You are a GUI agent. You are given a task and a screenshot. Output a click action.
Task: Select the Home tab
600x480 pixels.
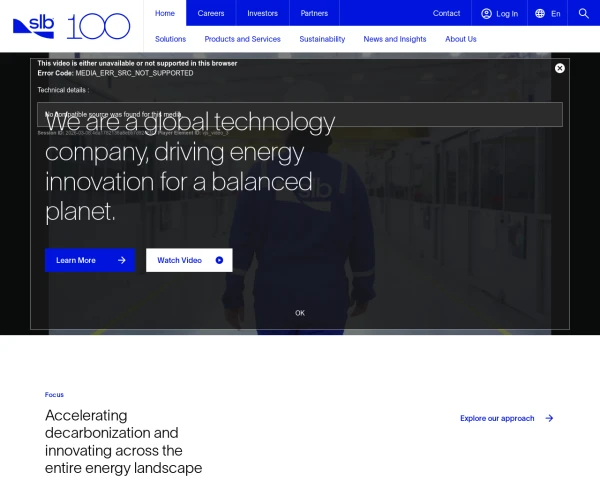coord(165,13)
